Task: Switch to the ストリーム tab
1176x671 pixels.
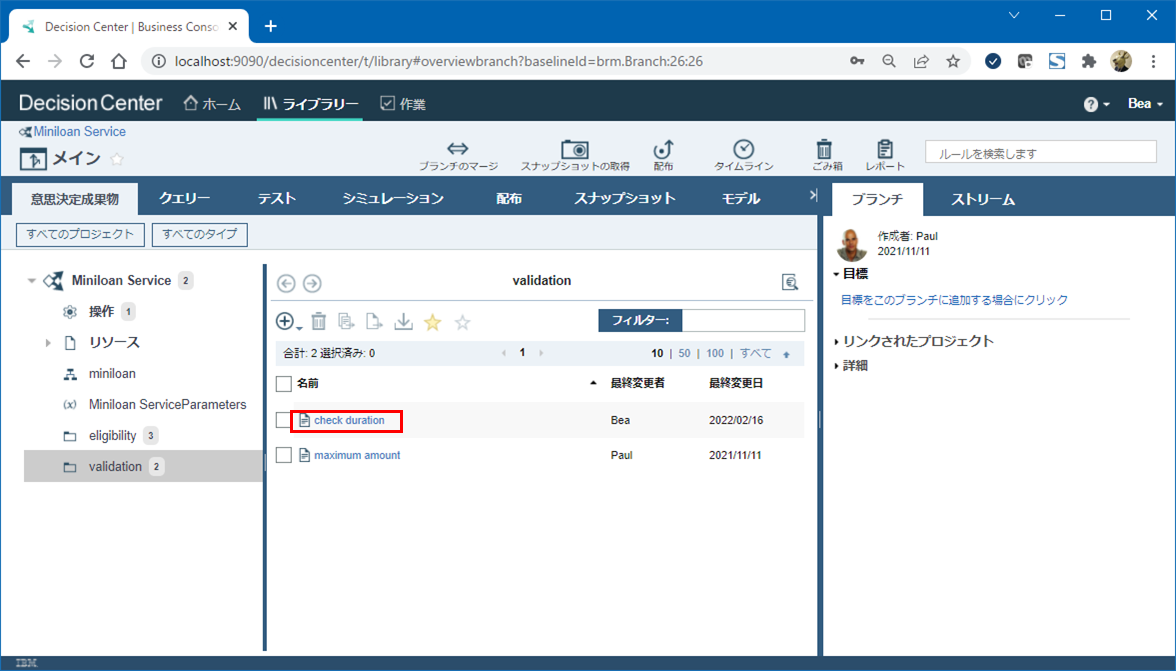Action: coord(982,199)
